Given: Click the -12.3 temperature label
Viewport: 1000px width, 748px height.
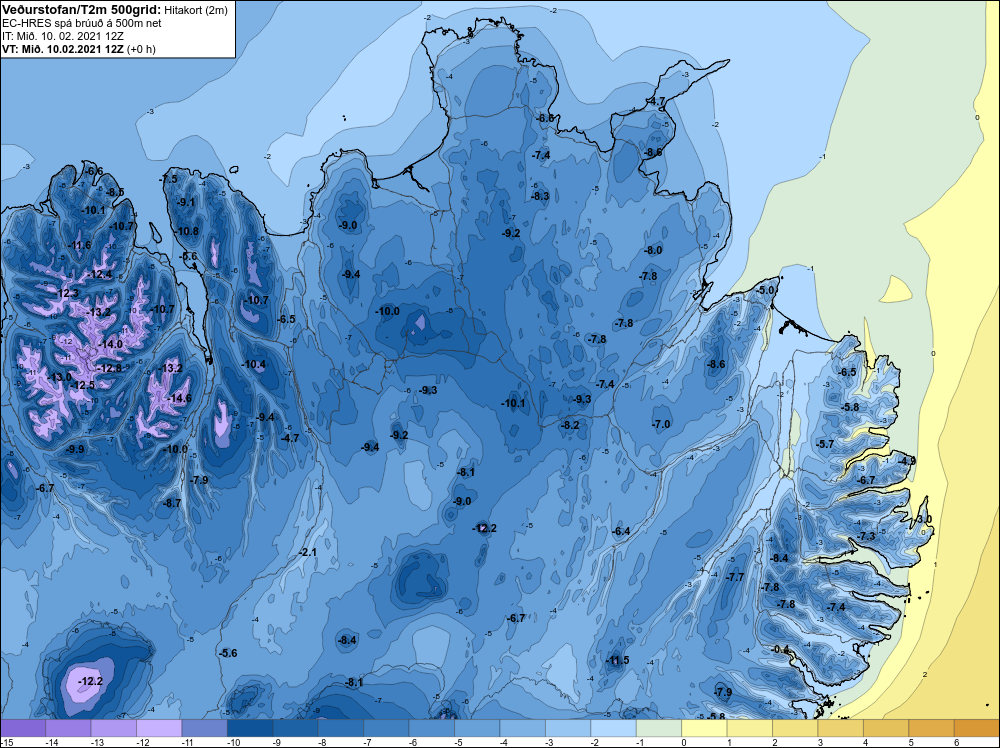Looking at the screenshot, I should pyautogui.click(x=66, y=293).
